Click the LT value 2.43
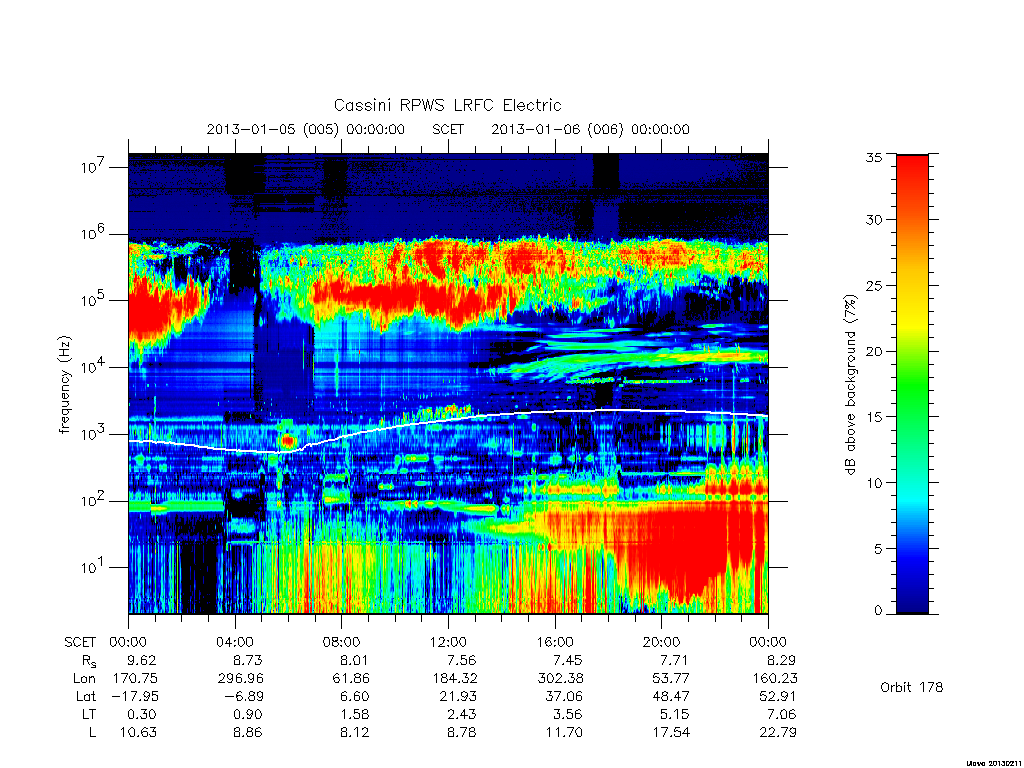 [x=462, y=714]
